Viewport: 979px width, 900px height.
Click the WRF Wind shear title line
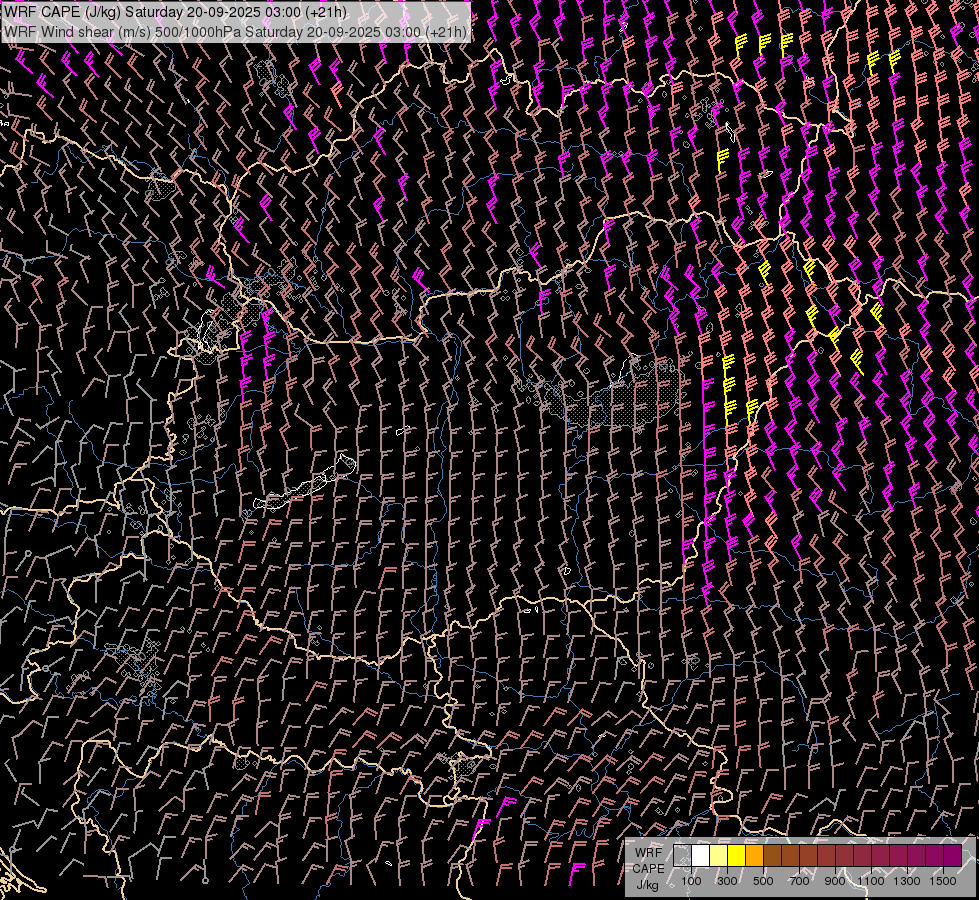pos(235,32)
